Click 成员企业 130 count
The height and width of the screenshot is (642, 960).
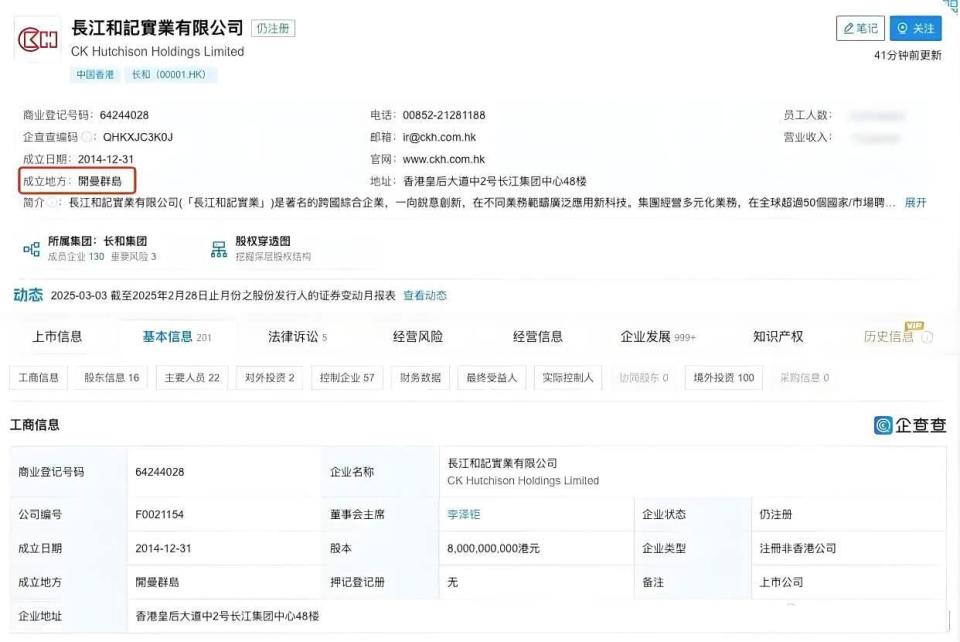pyautogui.click(x=76, y=256)
